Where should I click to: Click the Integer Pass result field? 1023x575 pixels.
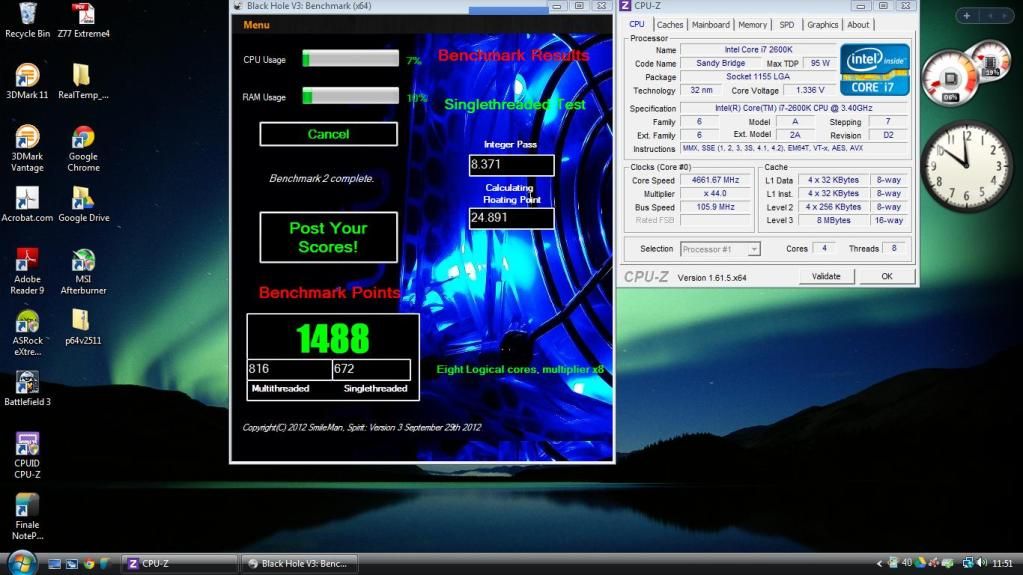click(x=512, y=165)
